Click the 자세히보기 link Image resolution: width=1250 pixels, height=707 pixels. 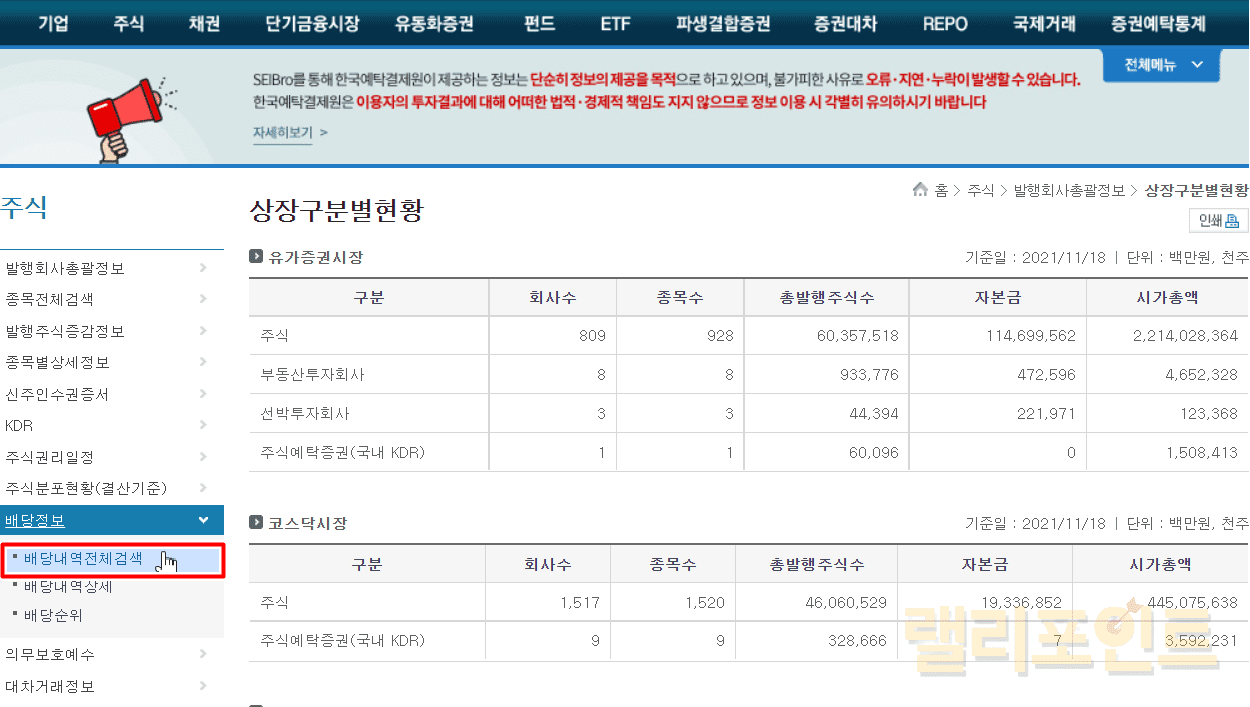point(283,132)
